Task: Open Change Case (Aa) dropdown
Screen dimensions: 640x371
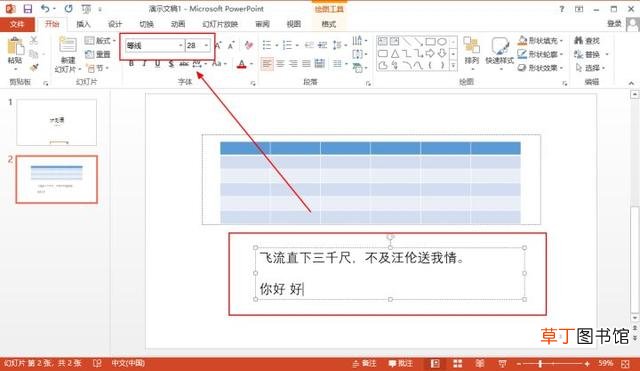Action: (219, 64)
